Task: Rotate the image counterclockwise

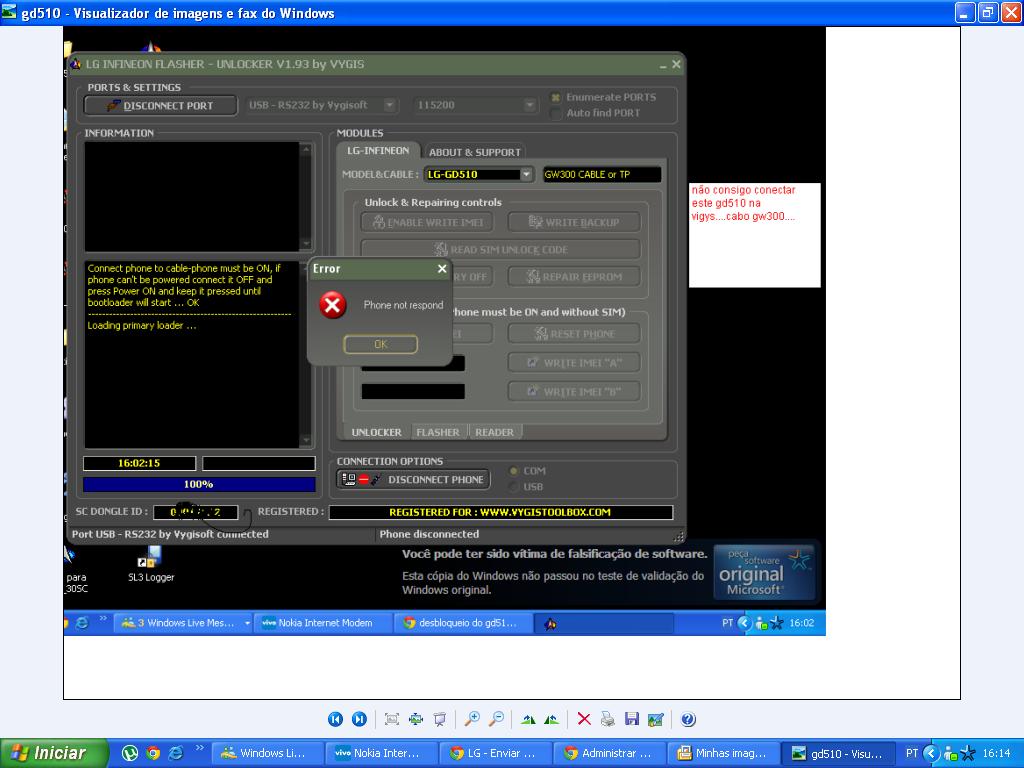Action: 552,719
